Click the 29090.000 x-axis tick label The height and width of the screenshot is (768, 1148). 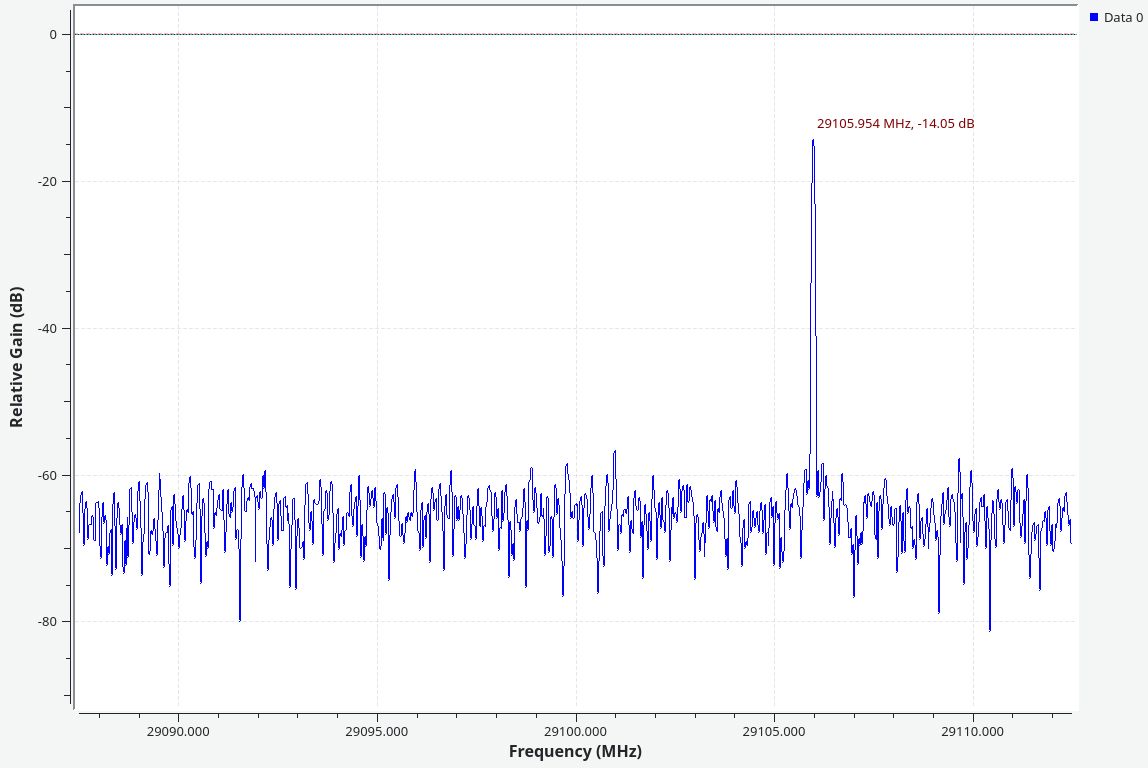178,731
